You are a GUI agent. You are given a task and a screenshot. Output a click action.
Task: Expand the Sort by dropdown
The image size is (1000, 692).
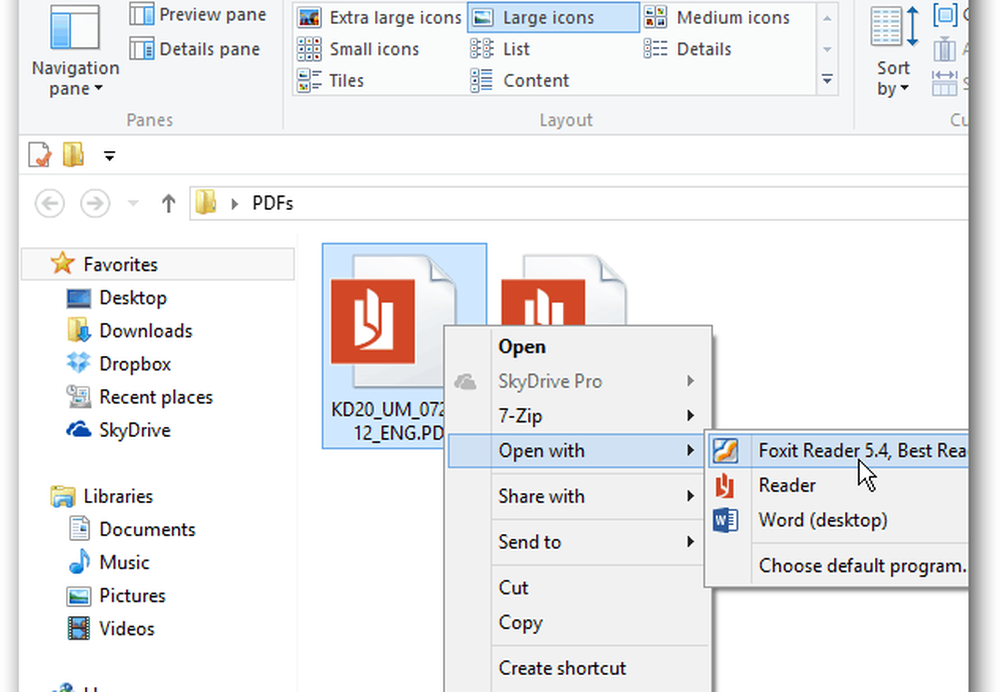click(892, 79)
